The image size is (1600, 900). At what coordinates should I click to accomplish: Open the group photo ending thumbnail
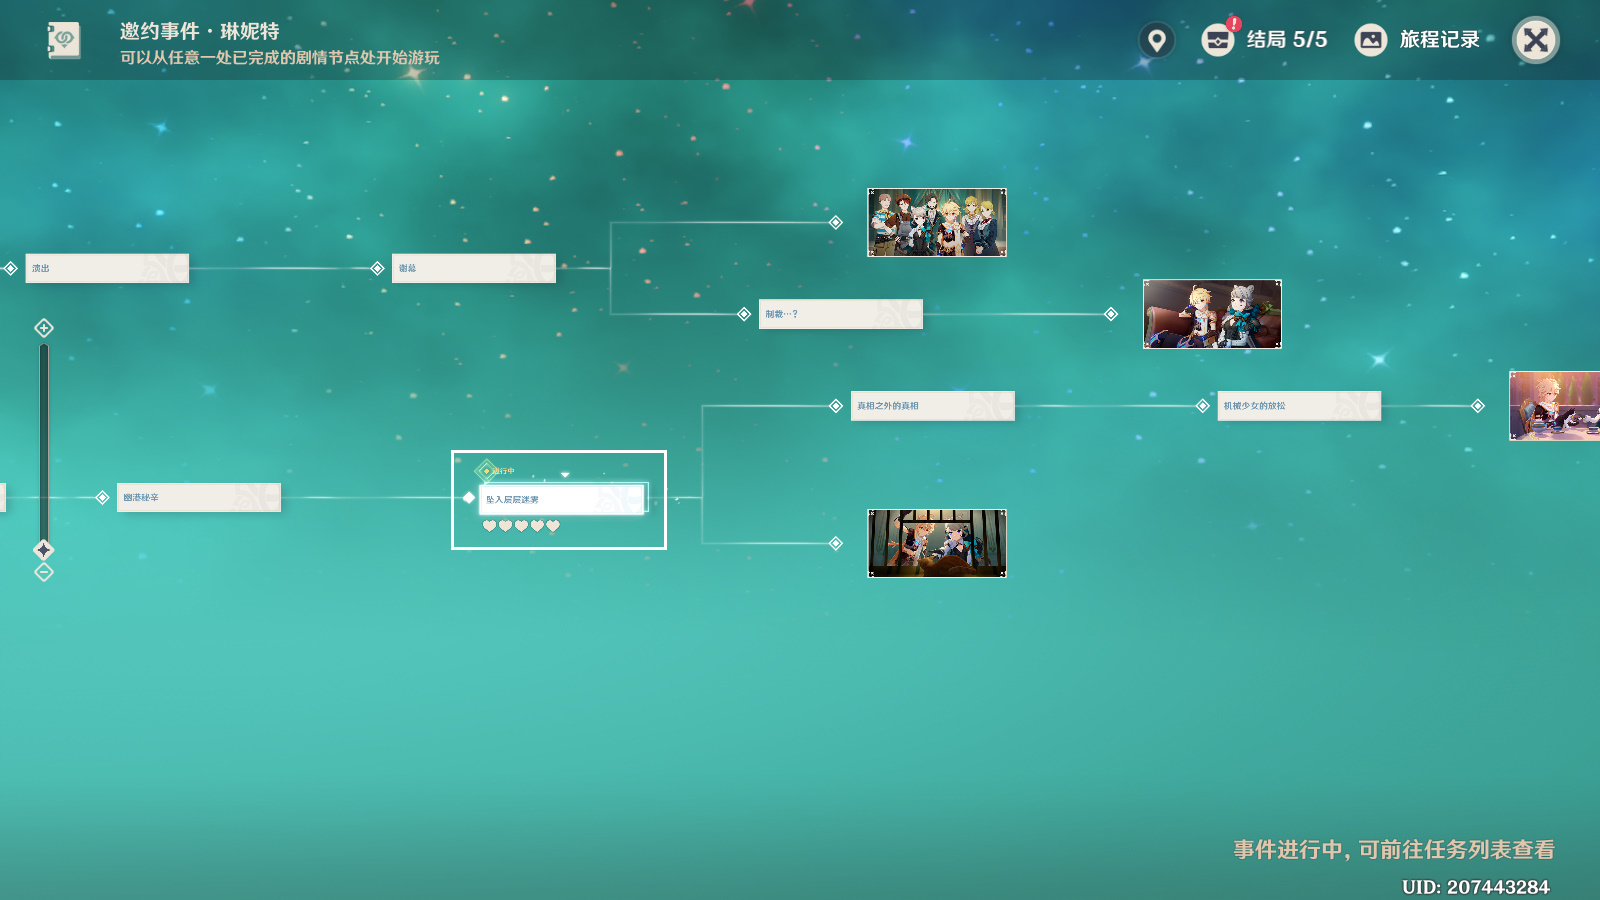(937, 223)
